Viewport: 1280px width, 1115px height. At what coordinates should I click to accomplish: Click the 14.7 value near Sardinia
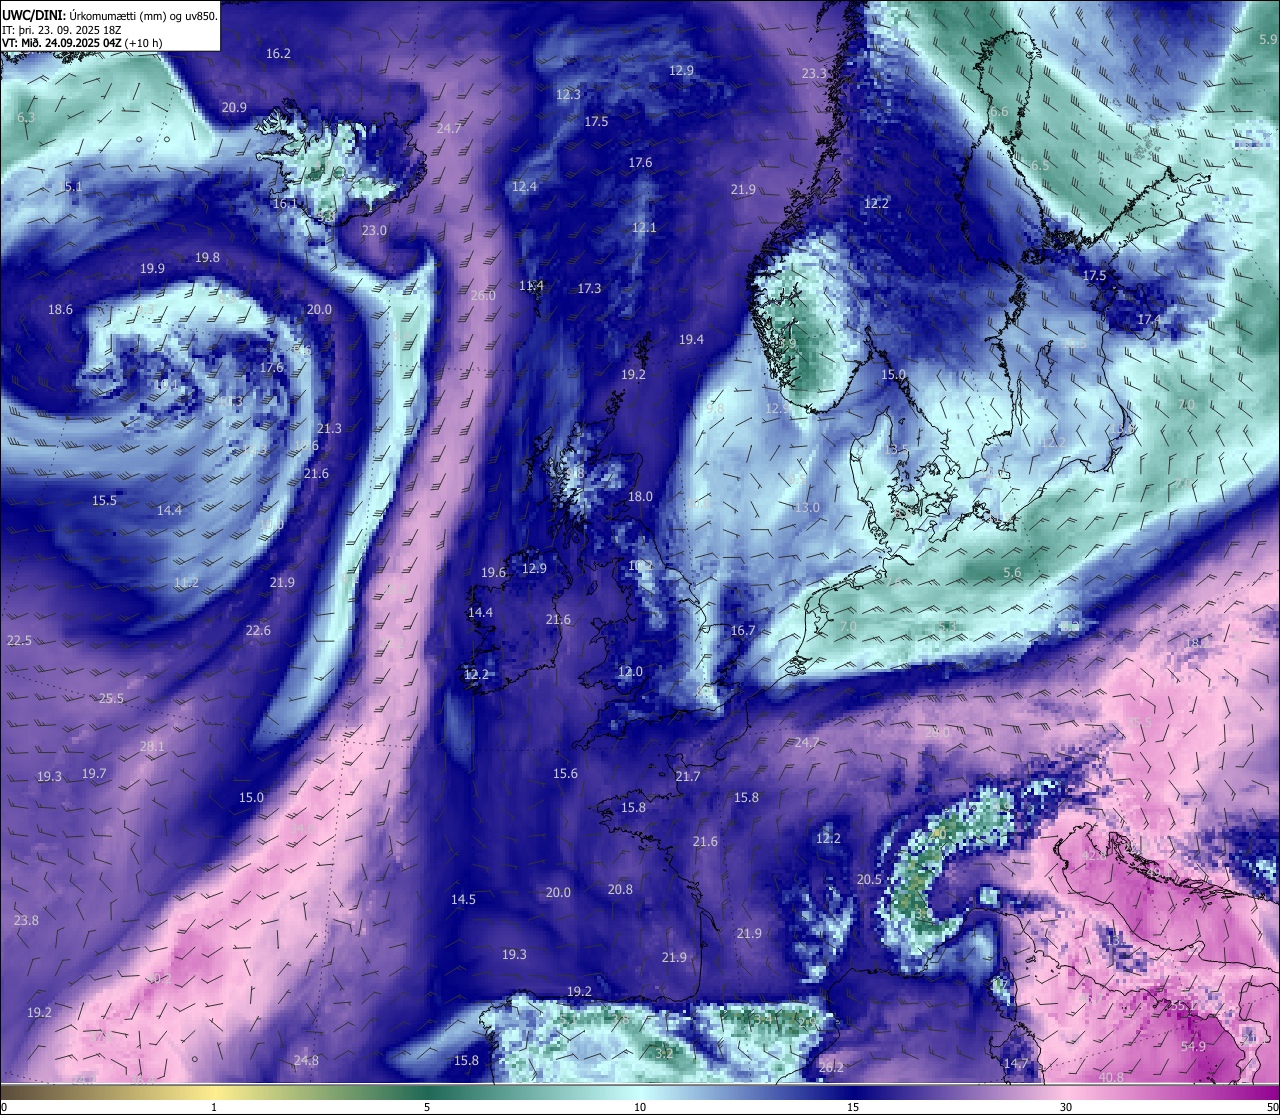1016,1062
